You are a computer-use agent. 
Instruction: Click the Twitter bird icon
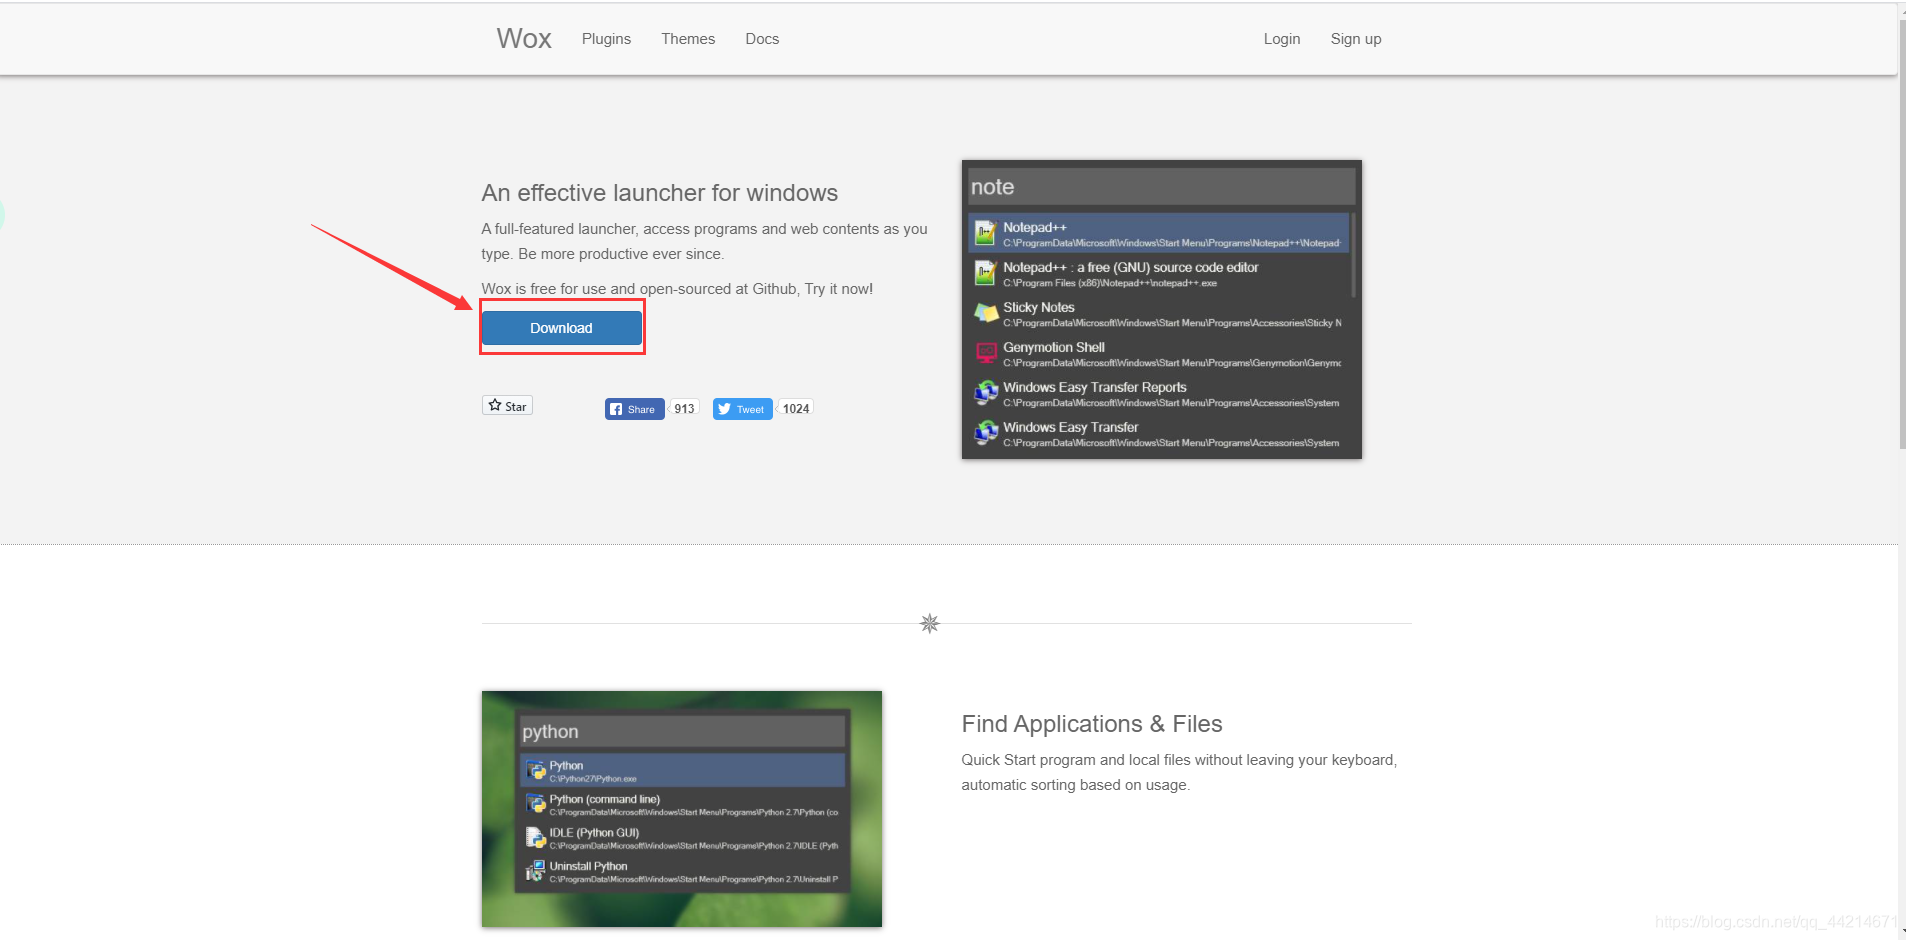[x=724, y=409]
